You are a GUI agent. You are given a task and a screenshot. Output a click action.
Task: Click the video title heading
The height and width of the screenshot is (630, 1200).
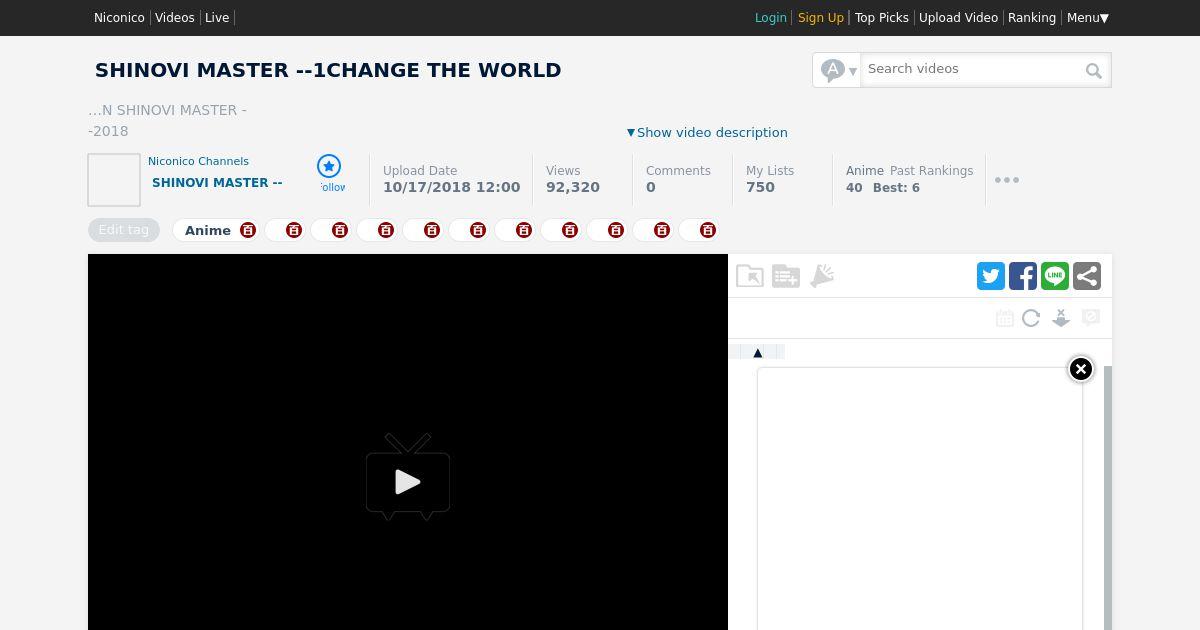(328, 70)
